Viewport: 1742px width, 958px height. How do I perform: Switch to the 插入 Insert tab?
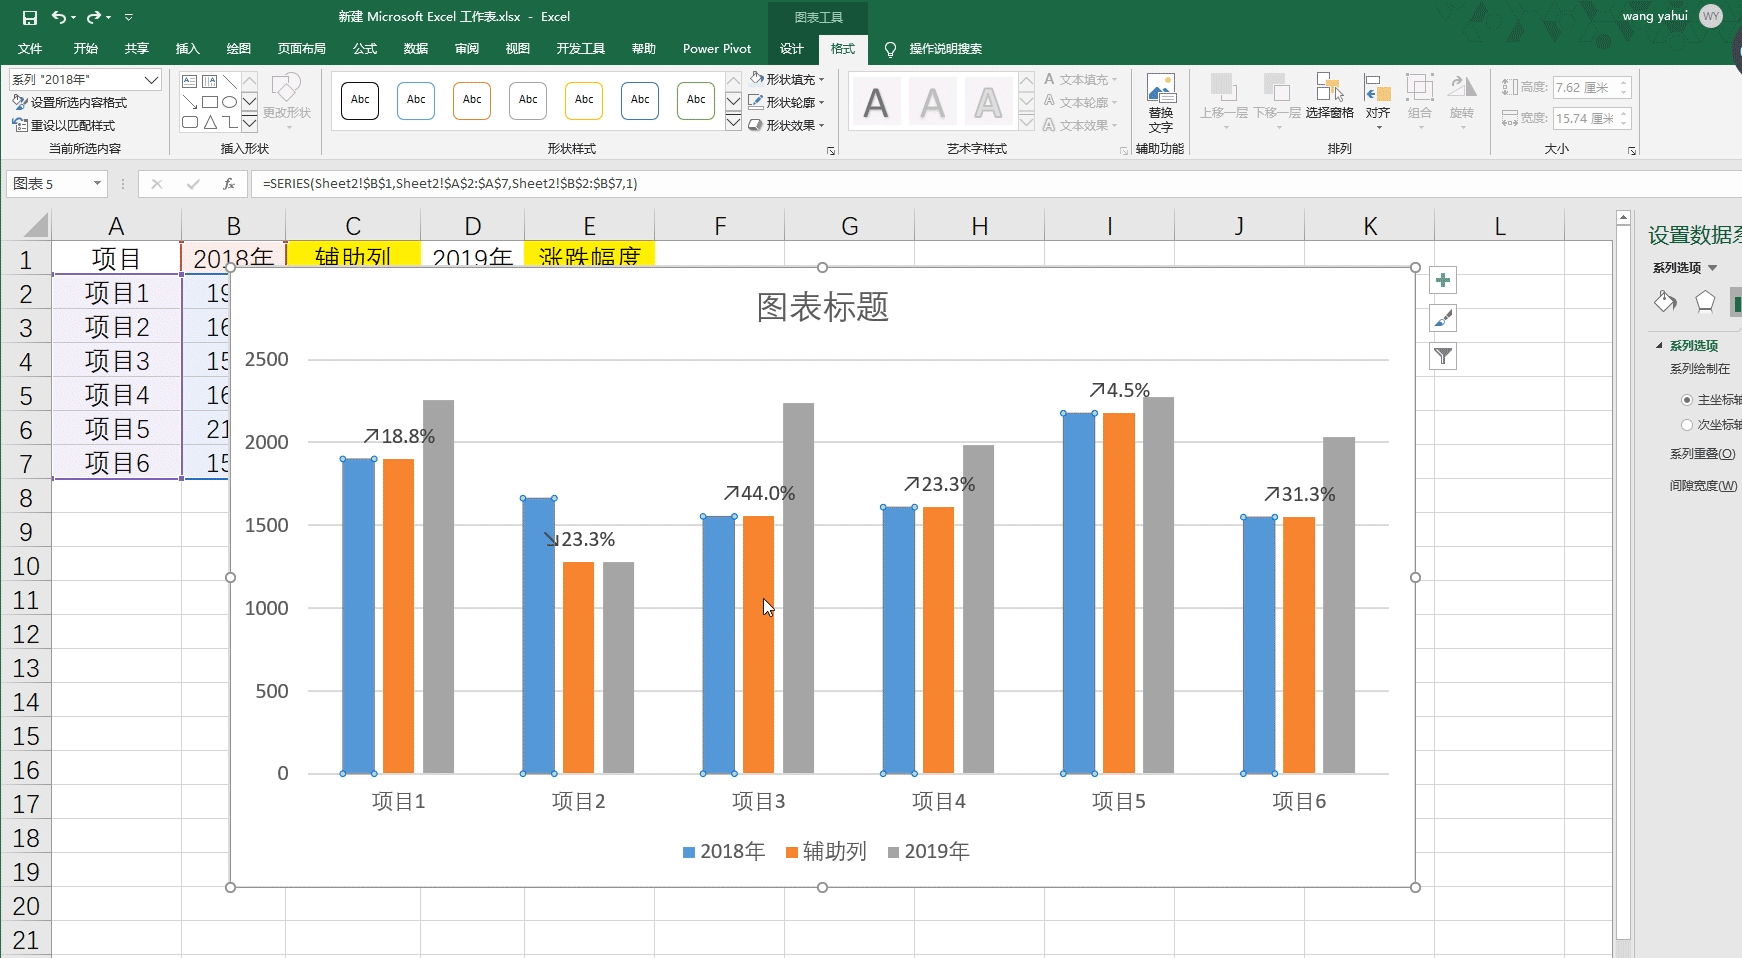(x=187, y=48)
